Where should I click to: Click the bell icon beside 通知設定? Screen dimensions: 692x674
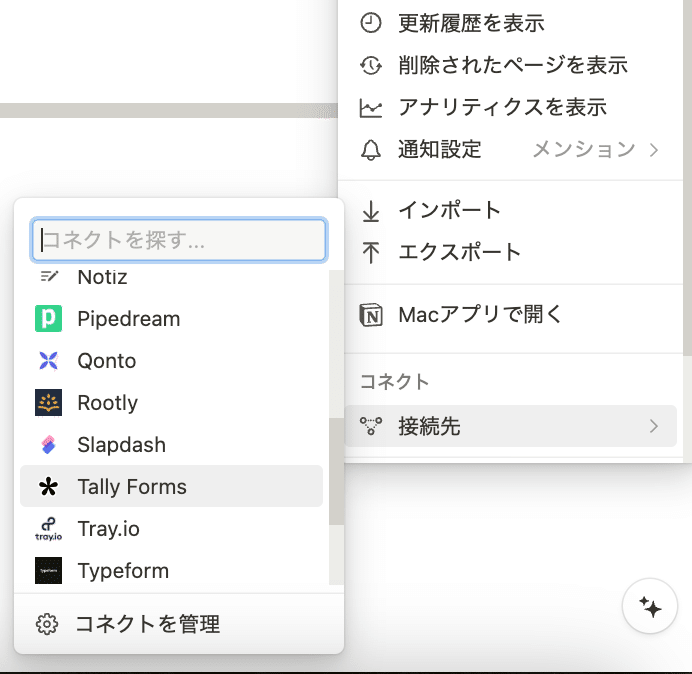point(371,150)
